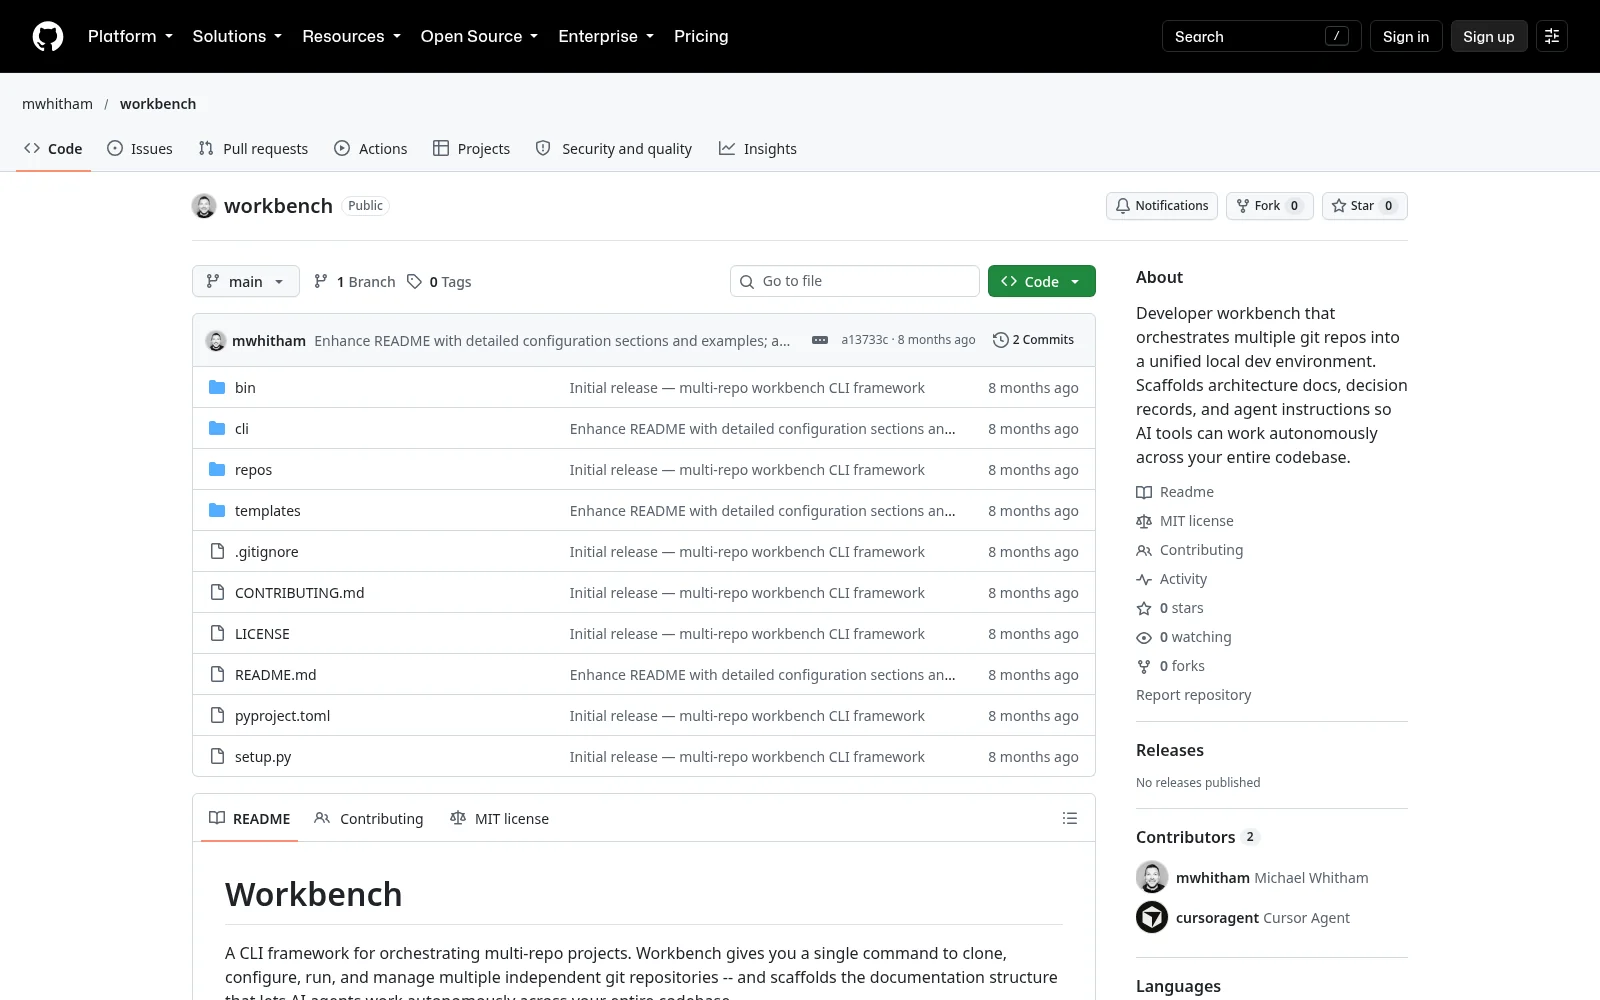Open the templates folder
This screenshot has height=1000, width=1600.
click(267, 511)
